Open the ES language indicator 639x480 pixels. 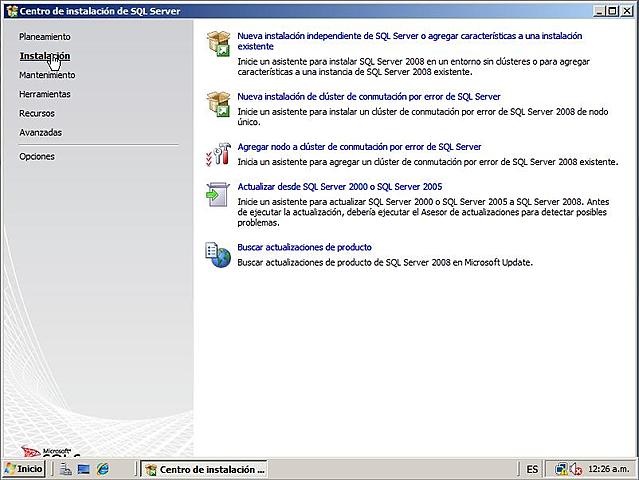532,469
